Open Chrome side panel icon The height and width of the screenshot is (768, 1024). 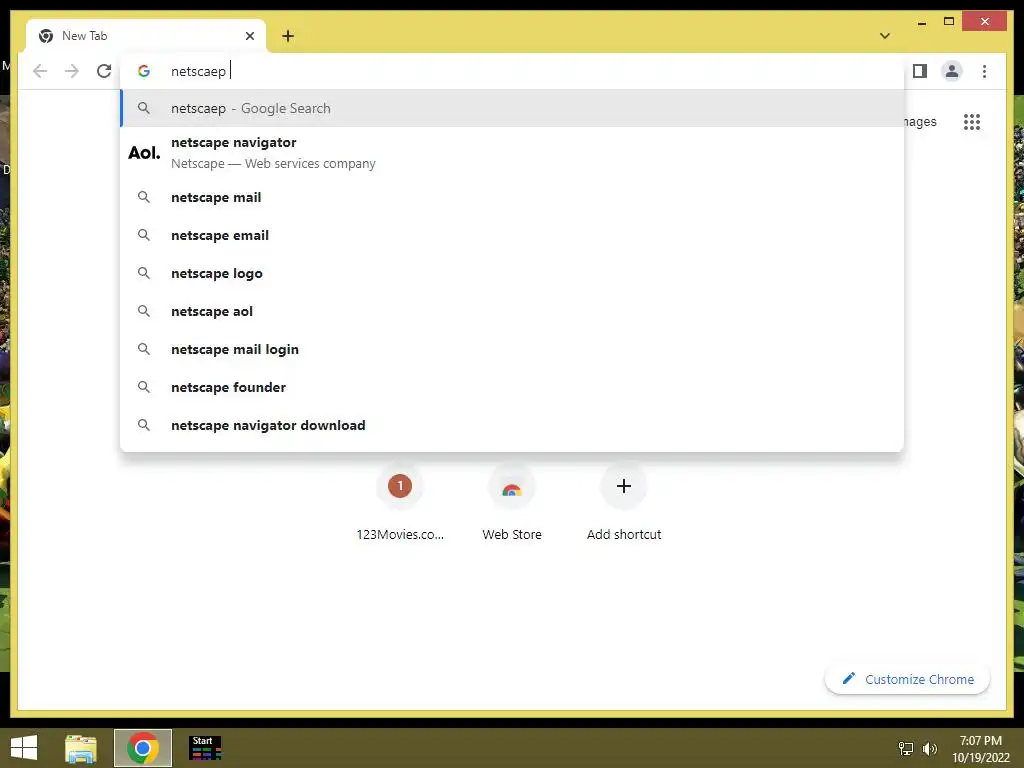tap(920, 71)
